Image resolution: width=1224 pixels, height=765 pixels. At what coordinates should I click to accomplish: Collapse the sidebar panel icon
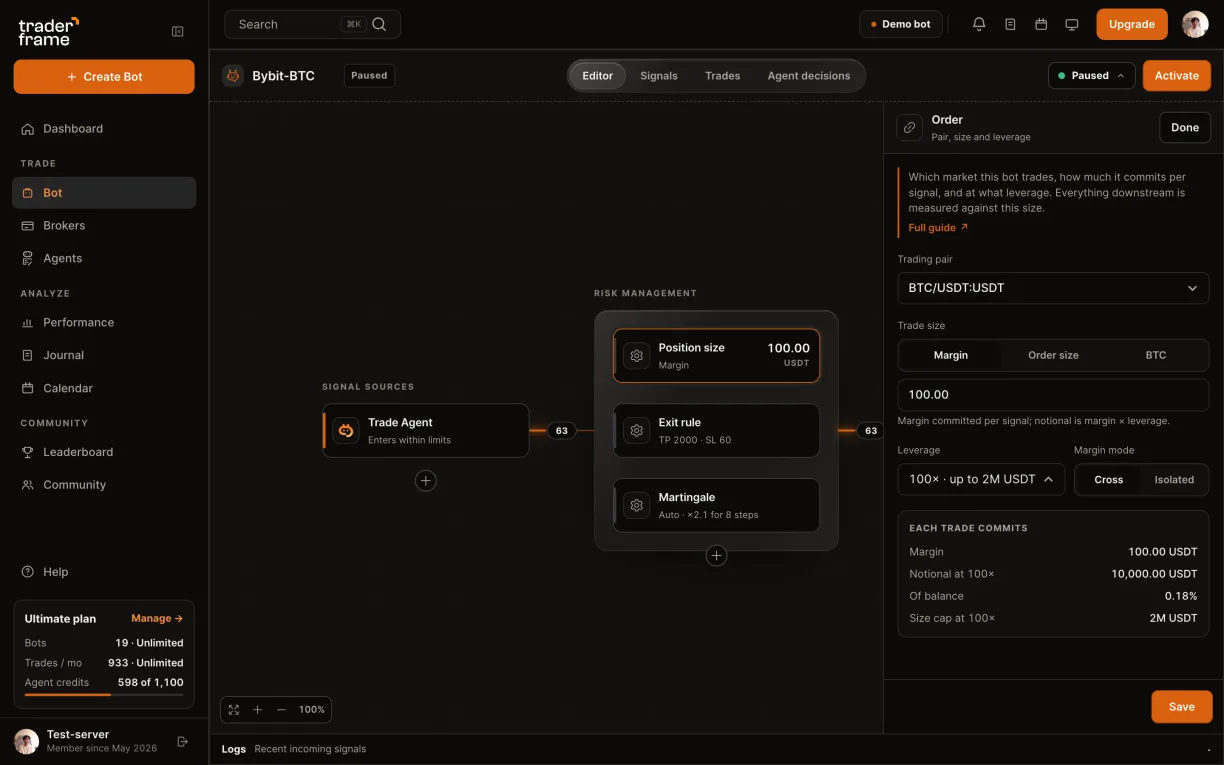178,31
